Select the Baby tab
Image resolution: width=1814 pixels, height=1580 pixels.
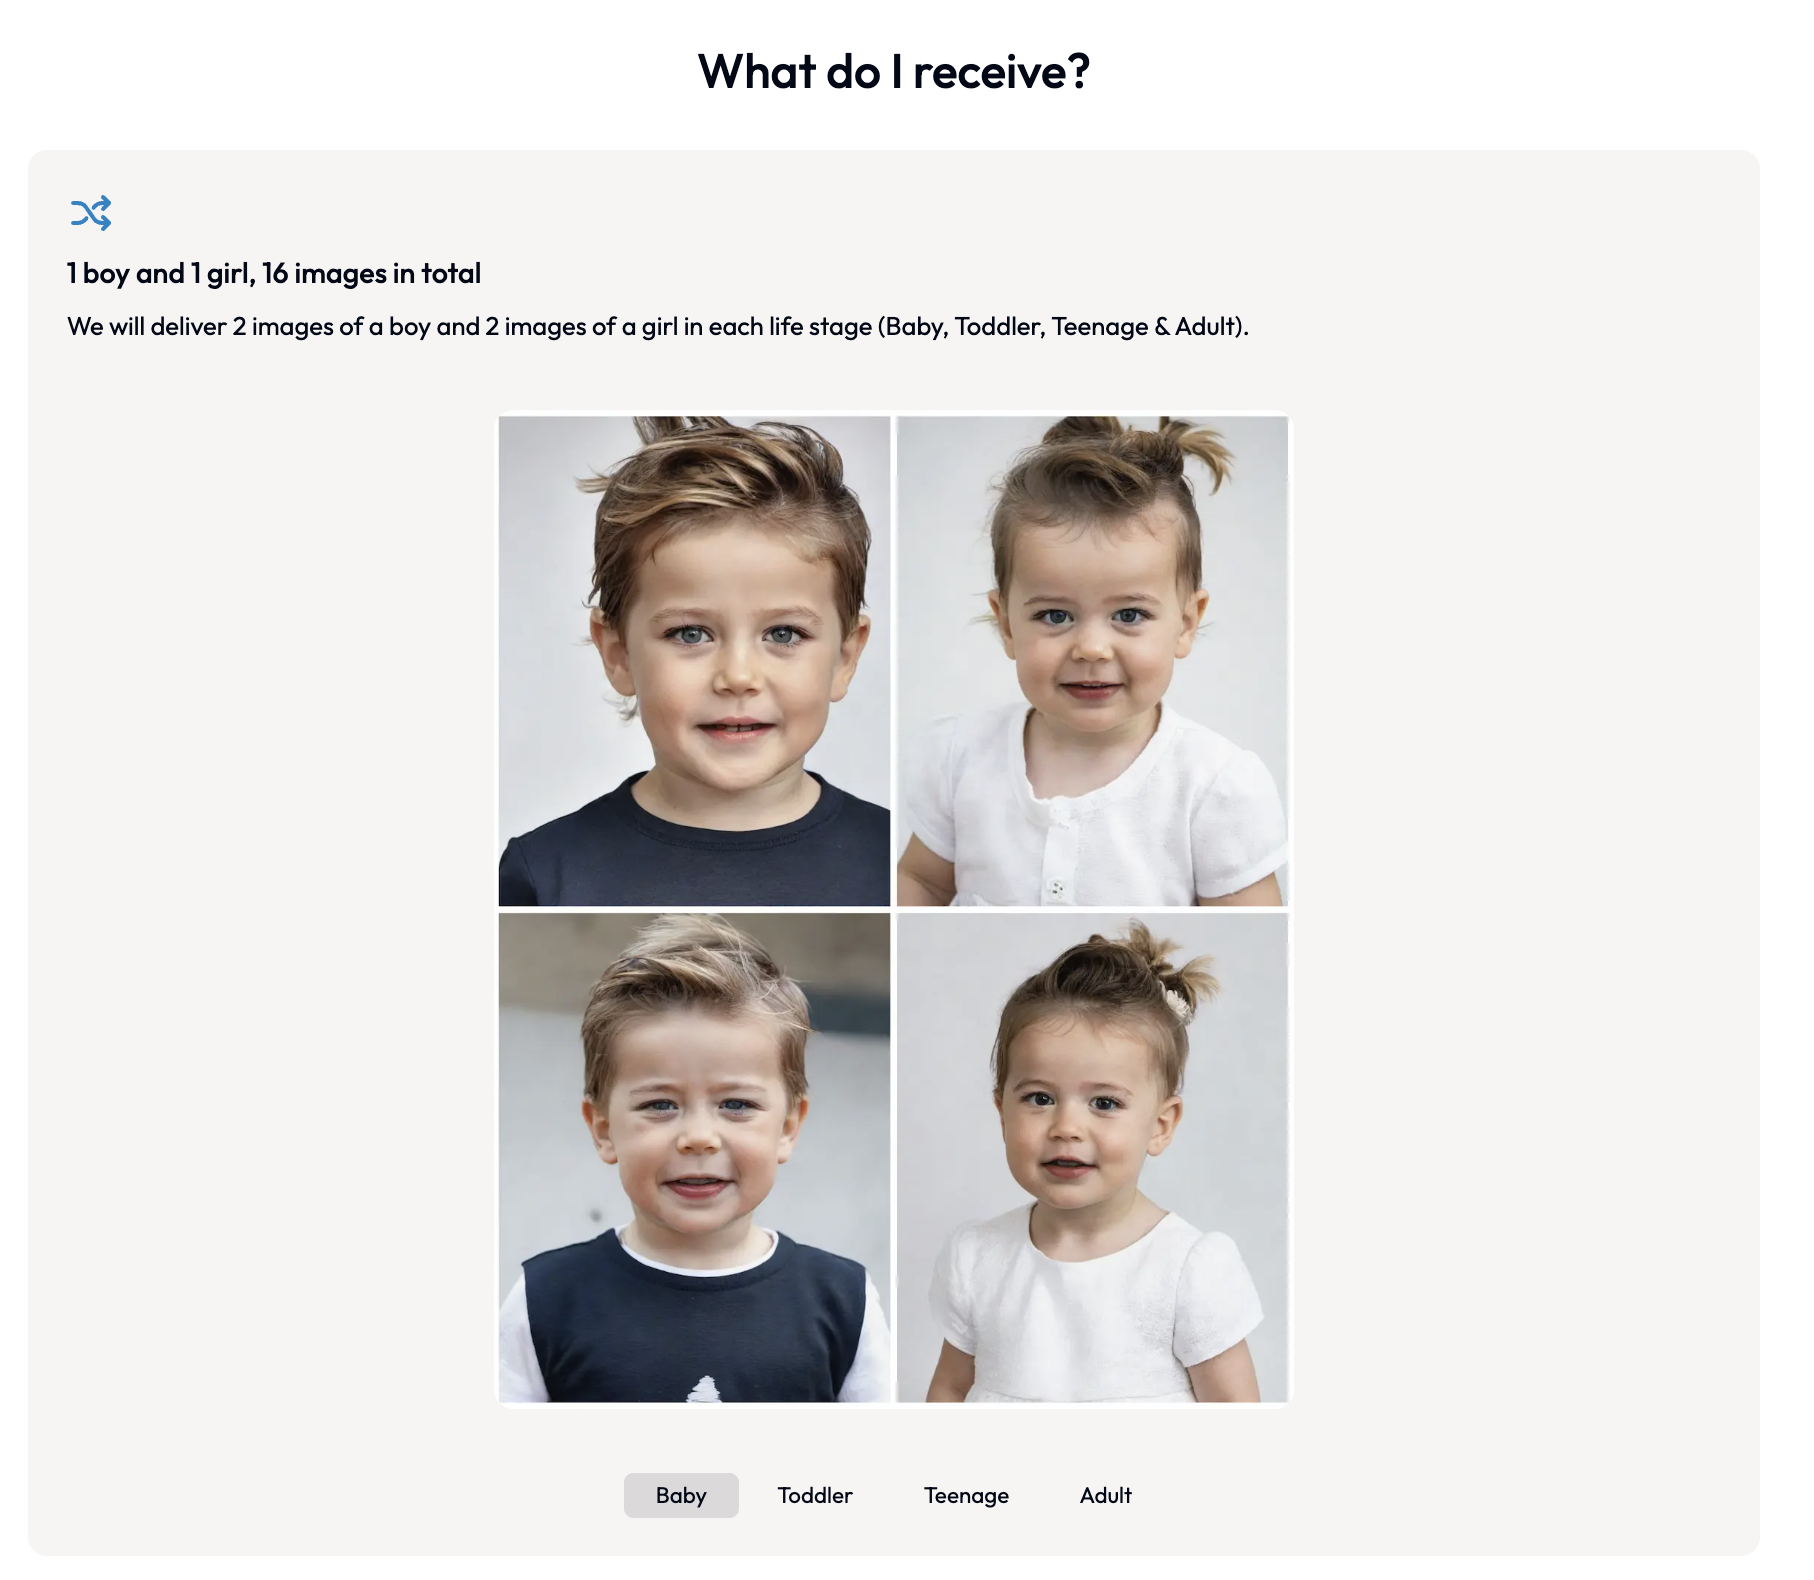(681, 1495)
